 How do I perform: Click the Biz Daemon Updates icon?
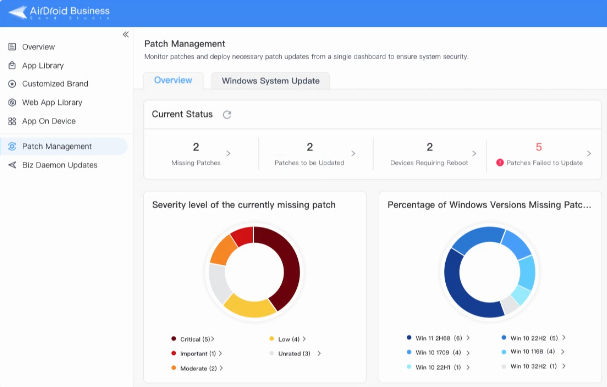coord(12,165)
